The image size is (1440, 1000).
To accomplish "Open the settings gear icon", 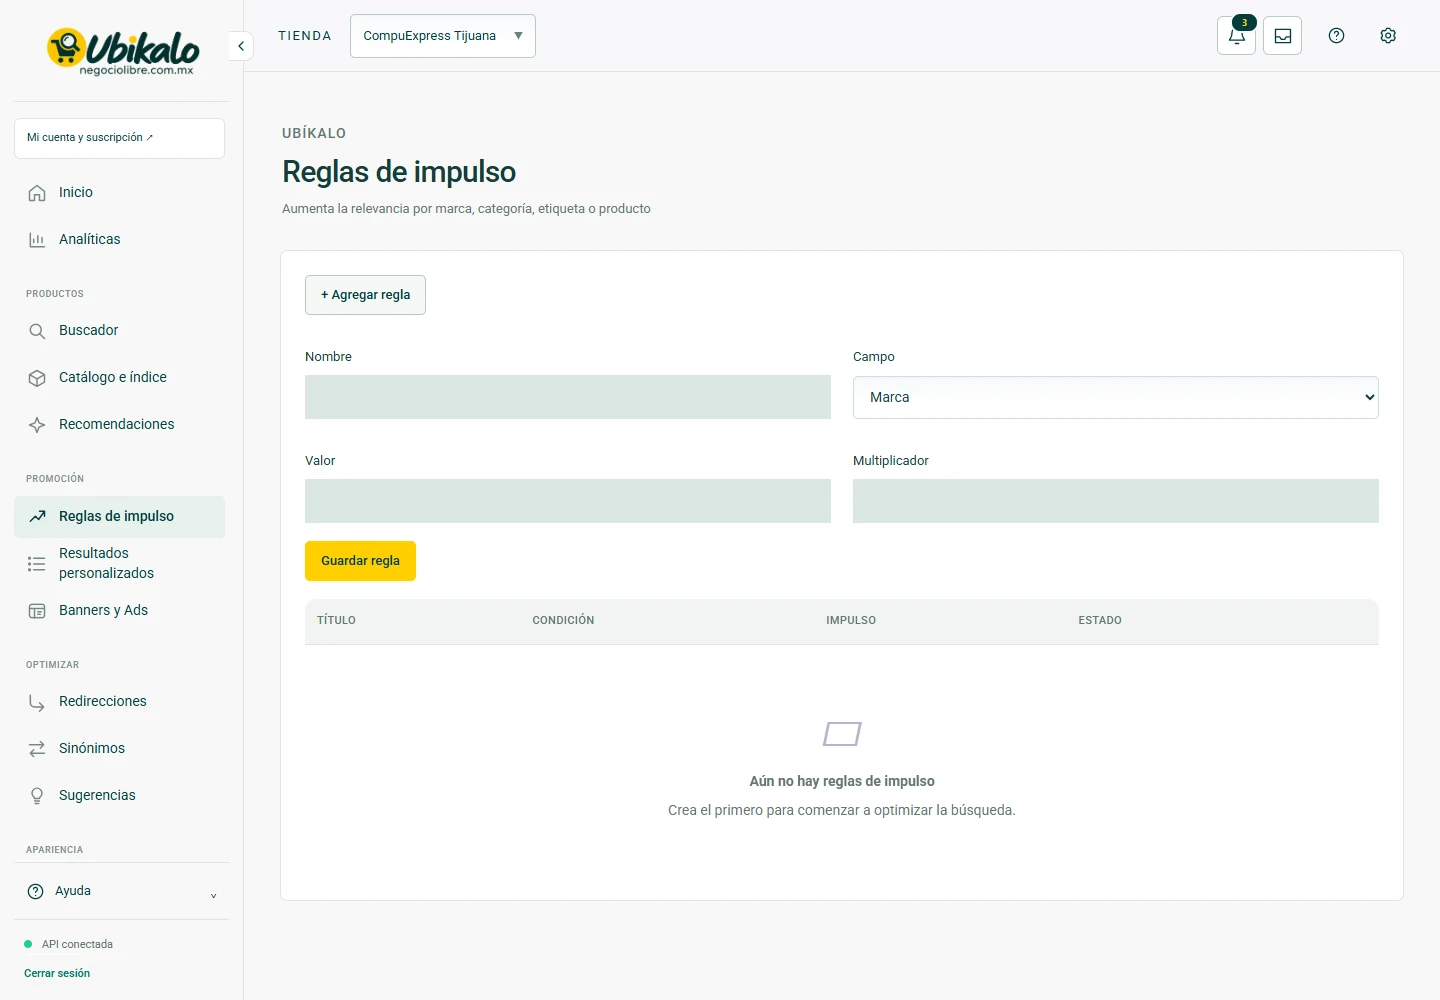I will (x=1388, y=36).
